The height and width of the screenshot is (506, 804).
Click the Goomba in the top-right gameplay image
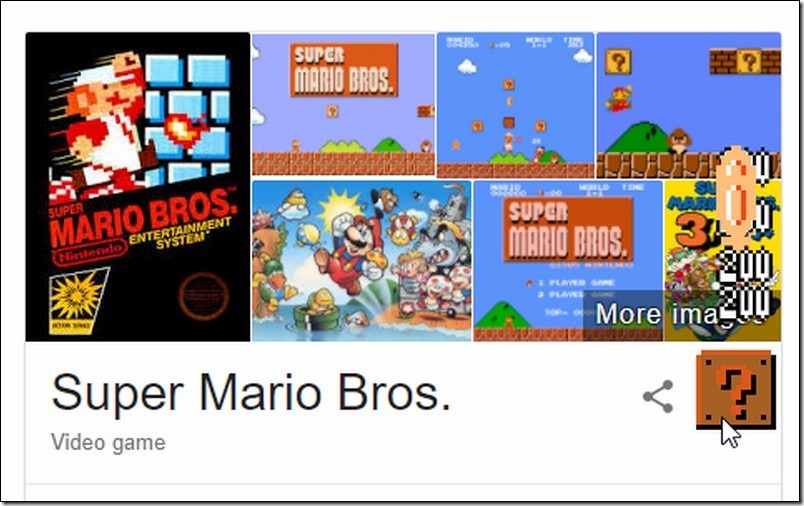click(x=679, y=140)
